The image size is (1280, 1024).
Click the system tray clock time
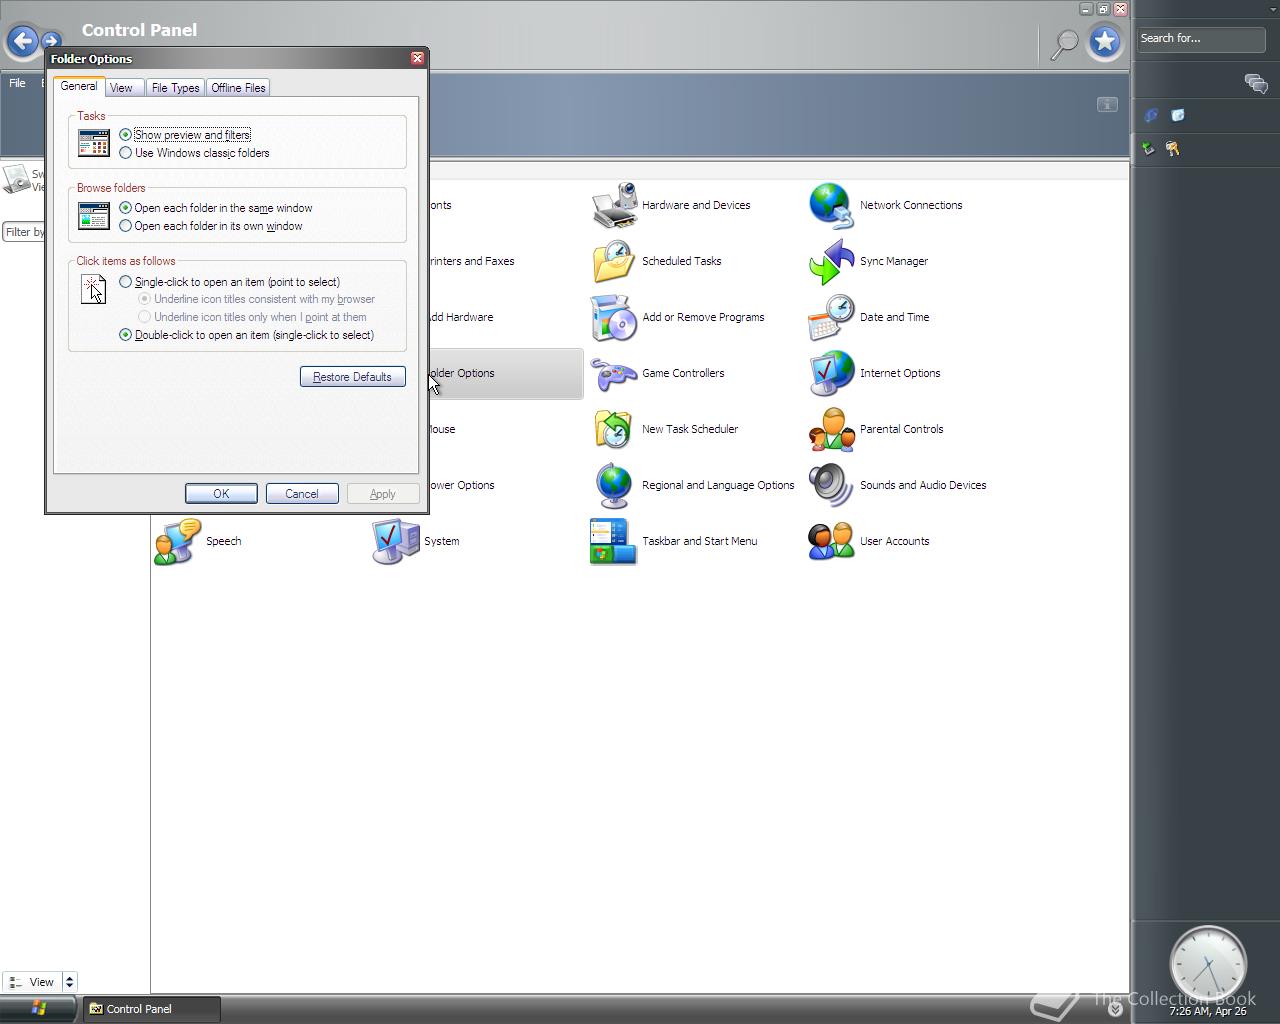(1207, 1011)
